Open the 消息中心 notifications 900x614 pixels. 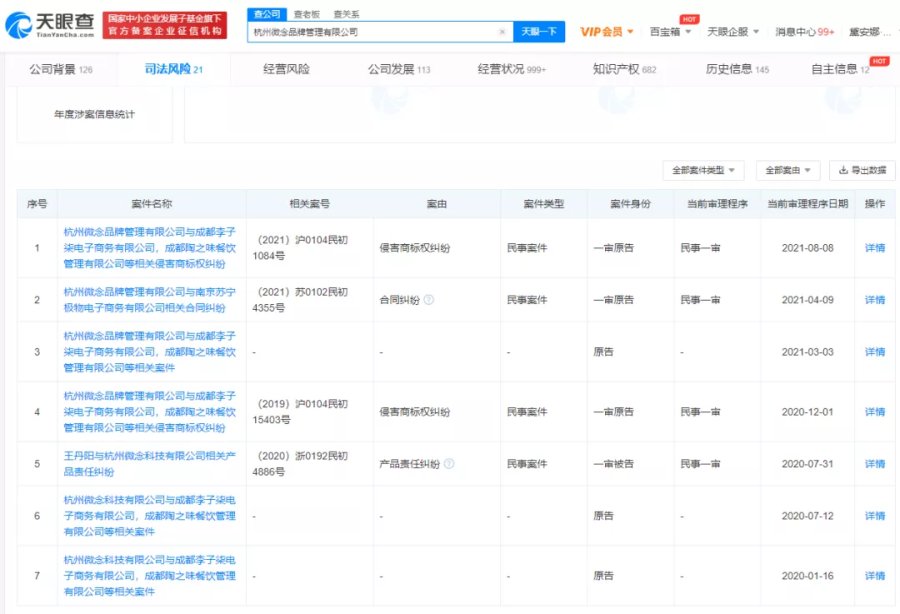click(805, 32)
